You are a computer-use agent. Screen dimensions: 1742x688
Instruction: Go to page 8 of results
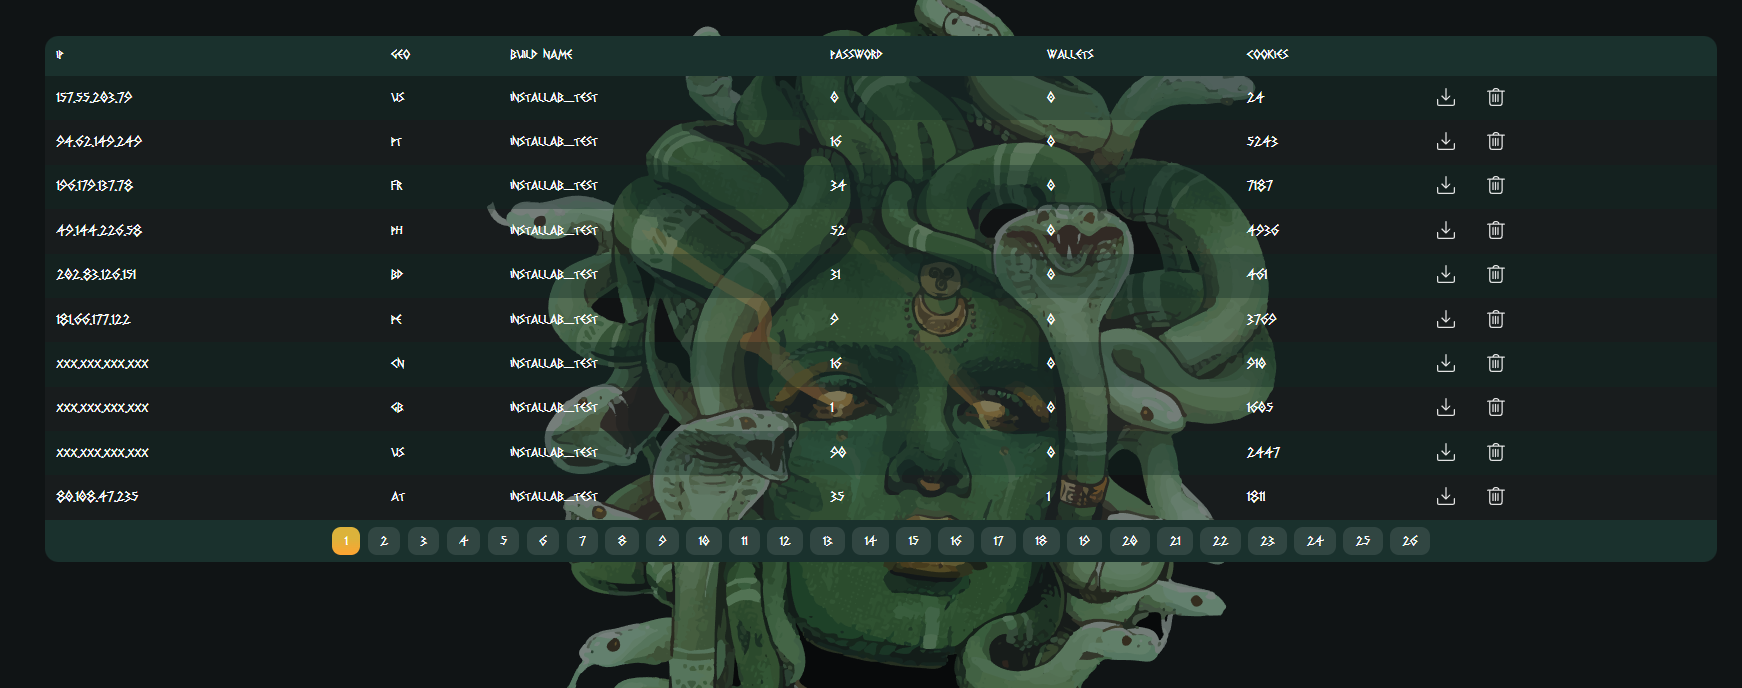pos(622,541)
